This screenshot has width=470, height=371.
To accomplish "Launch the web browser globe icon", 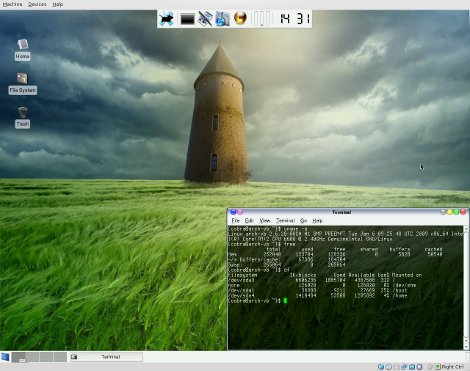I will click(x=240, y=18).
